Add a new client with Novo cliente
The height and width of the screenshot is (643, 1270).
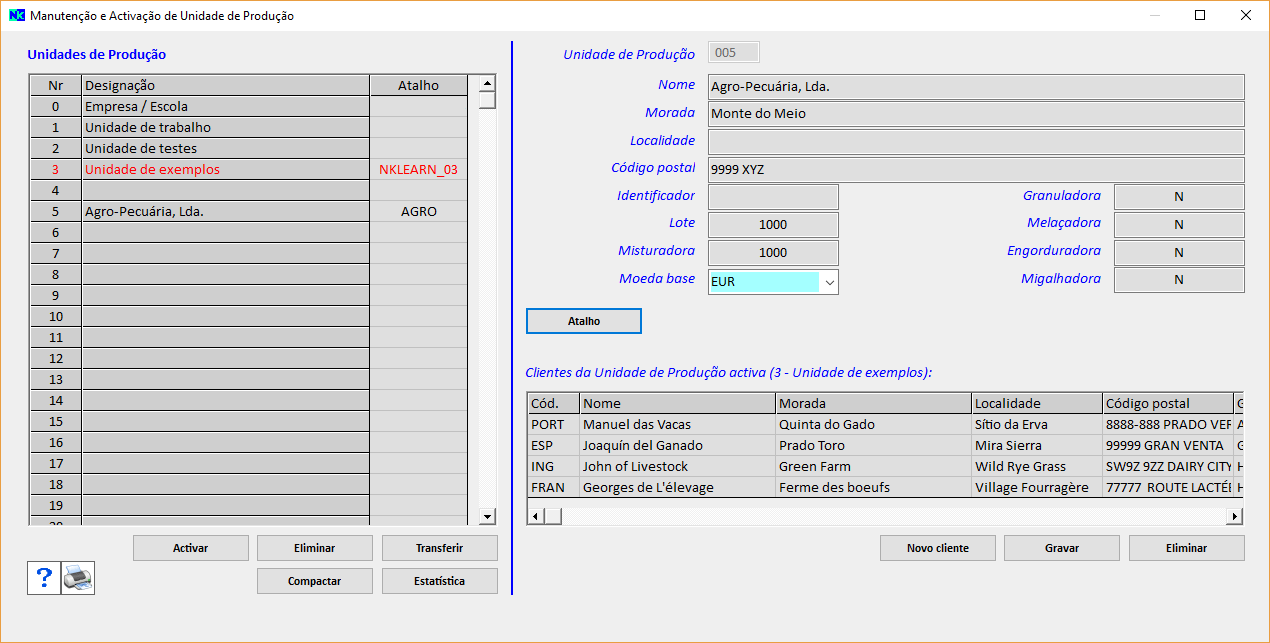coord(938,548)
